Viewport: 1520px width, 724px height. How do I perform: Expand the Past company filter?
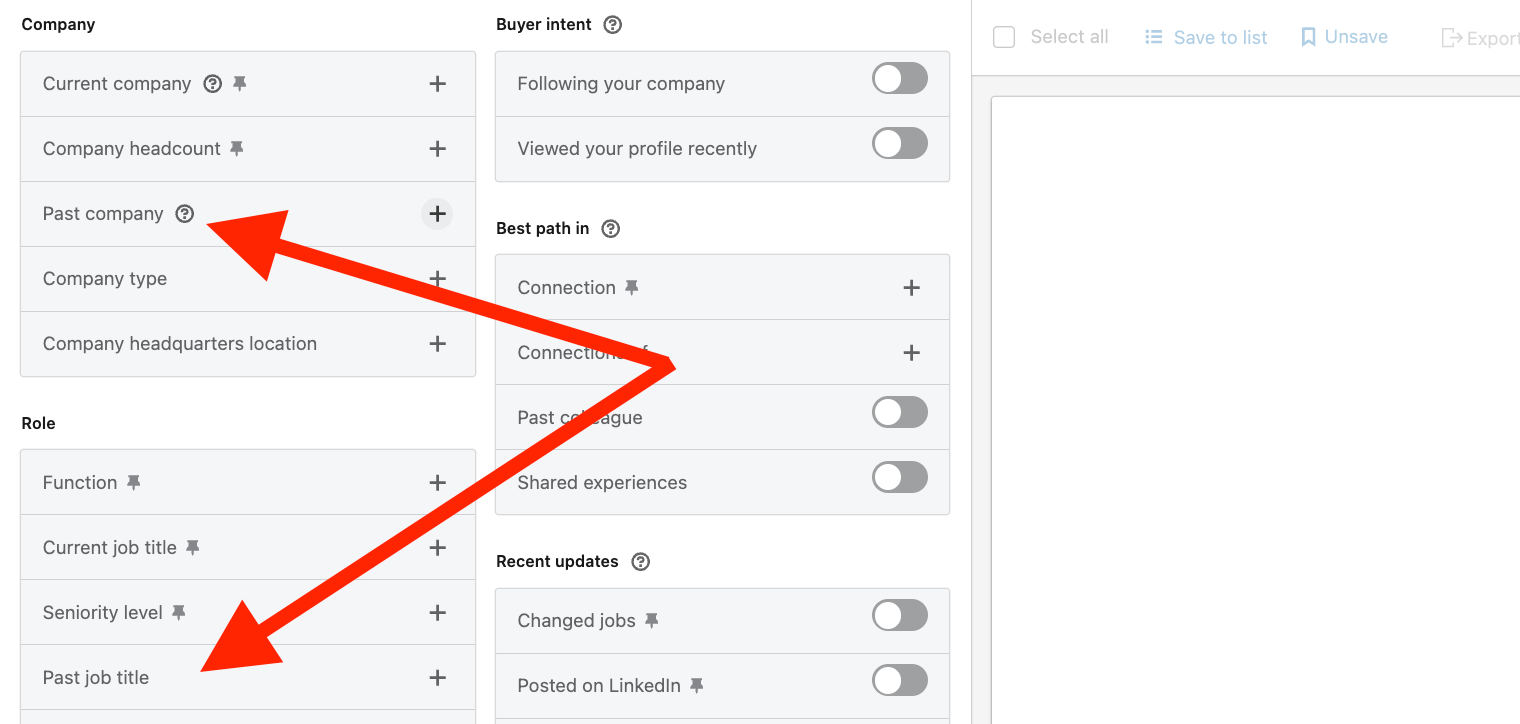437,213
